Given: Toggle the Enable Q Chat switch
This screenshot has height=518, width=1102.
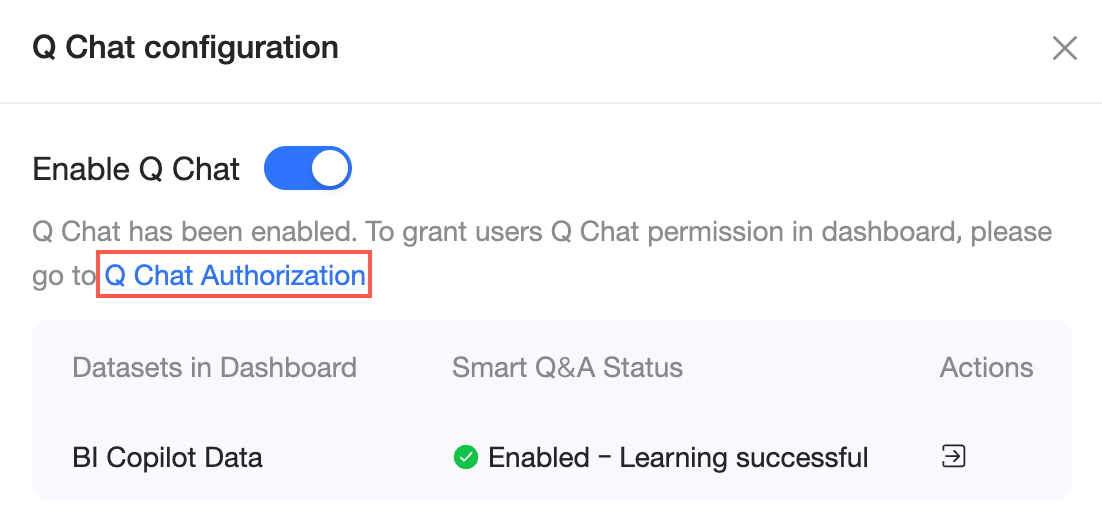Looking at the screenshot, I should (x=307, y=169).
